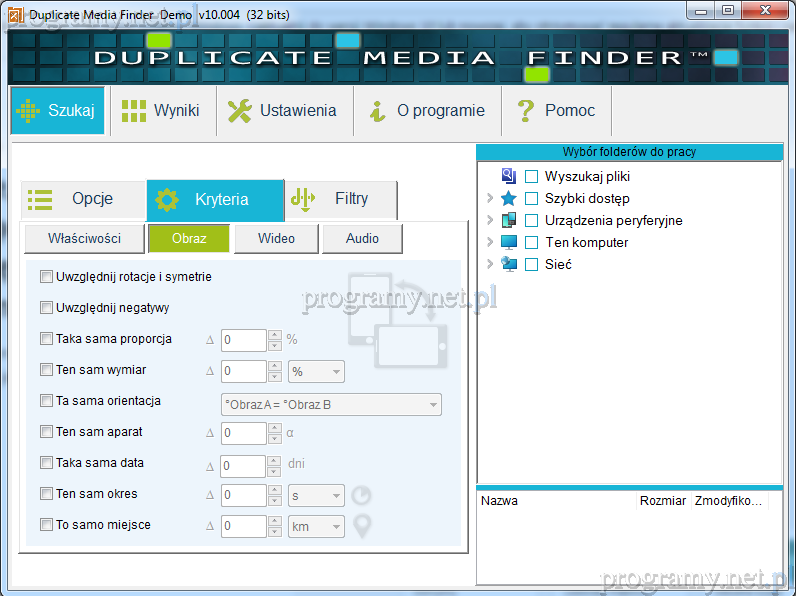The image size is (796, 596).
Task: Click the Wideo button
Action: [x=276, y=238]
